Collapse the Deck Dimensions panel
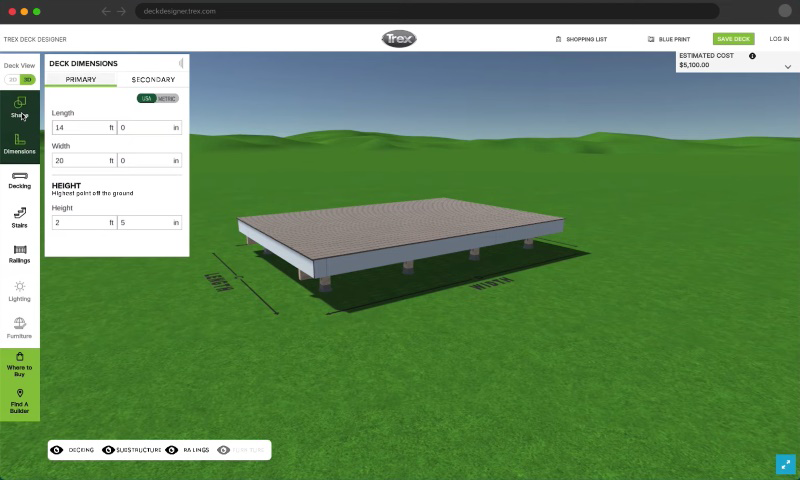This screenshot has width=800, height=480. [181, 63]
